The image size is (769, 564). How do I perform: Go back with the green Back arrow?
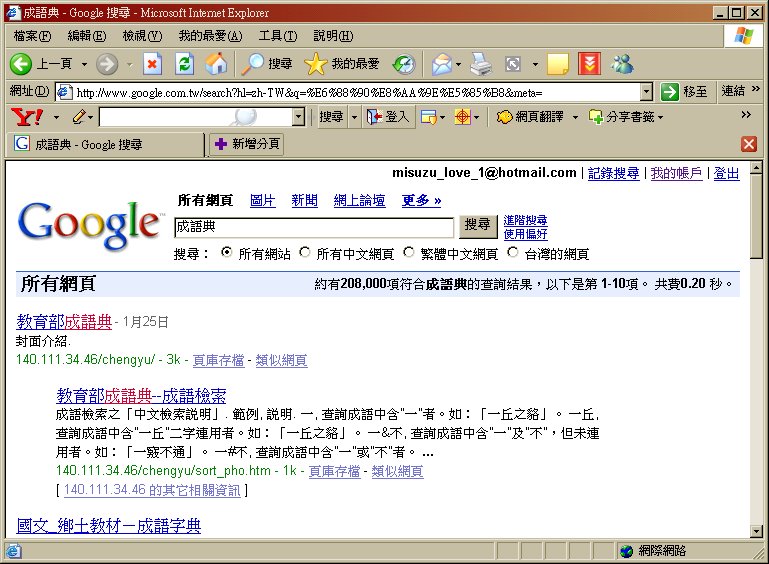point(21,64)
